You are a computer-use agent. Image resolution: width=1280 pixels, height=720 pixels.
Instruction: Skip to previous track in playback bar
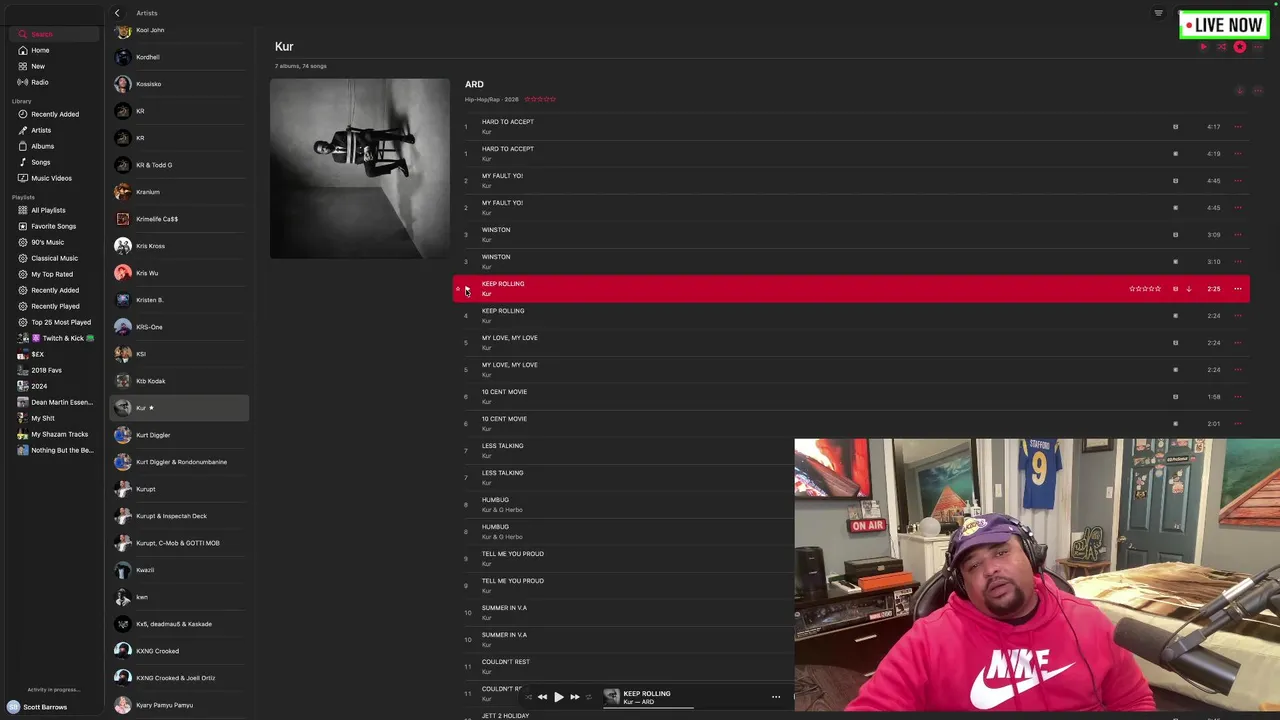pyautogui.click(x=542, y=697)
